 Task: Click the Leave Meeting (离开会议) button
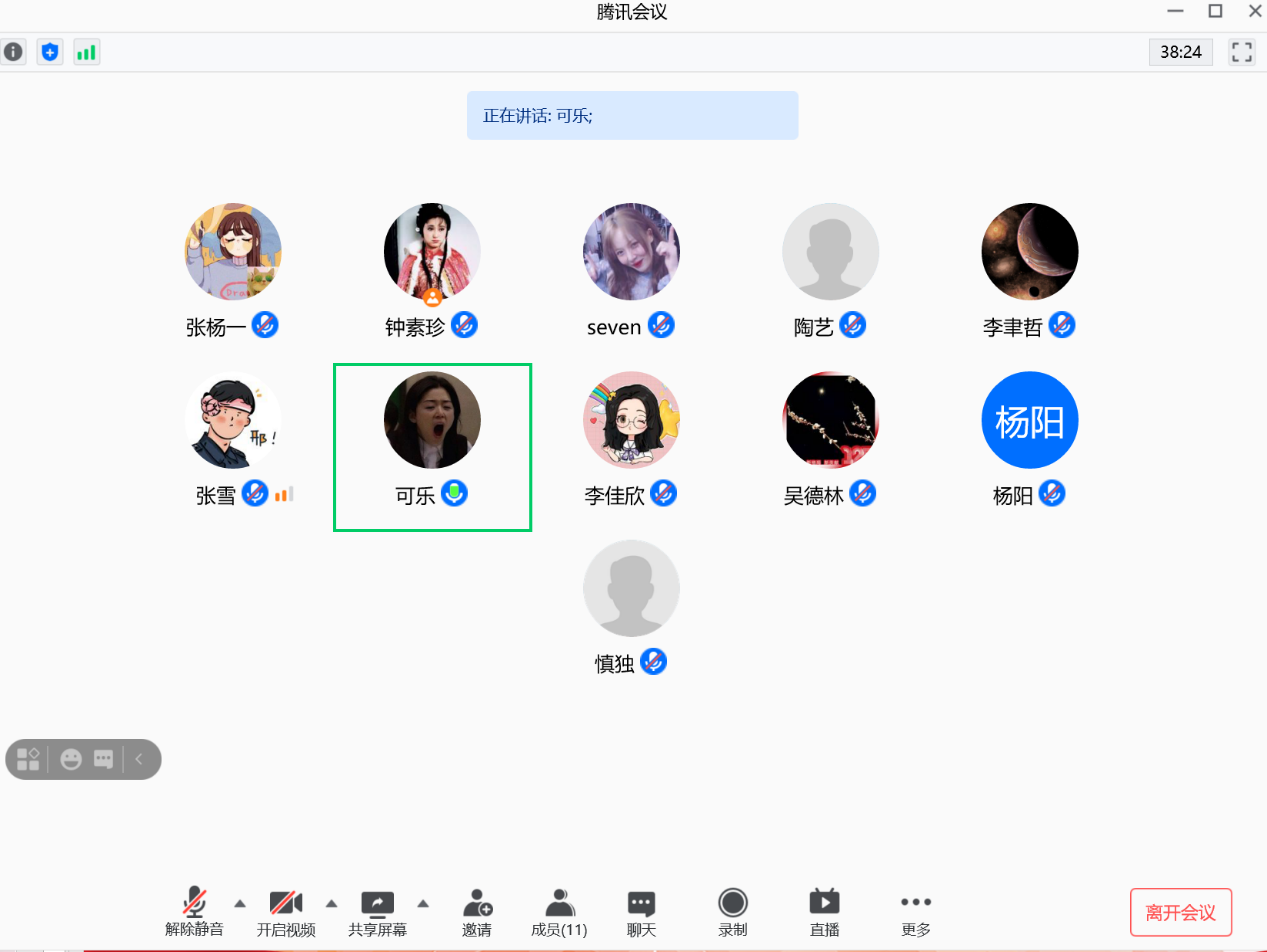(x=1180, y=912)
